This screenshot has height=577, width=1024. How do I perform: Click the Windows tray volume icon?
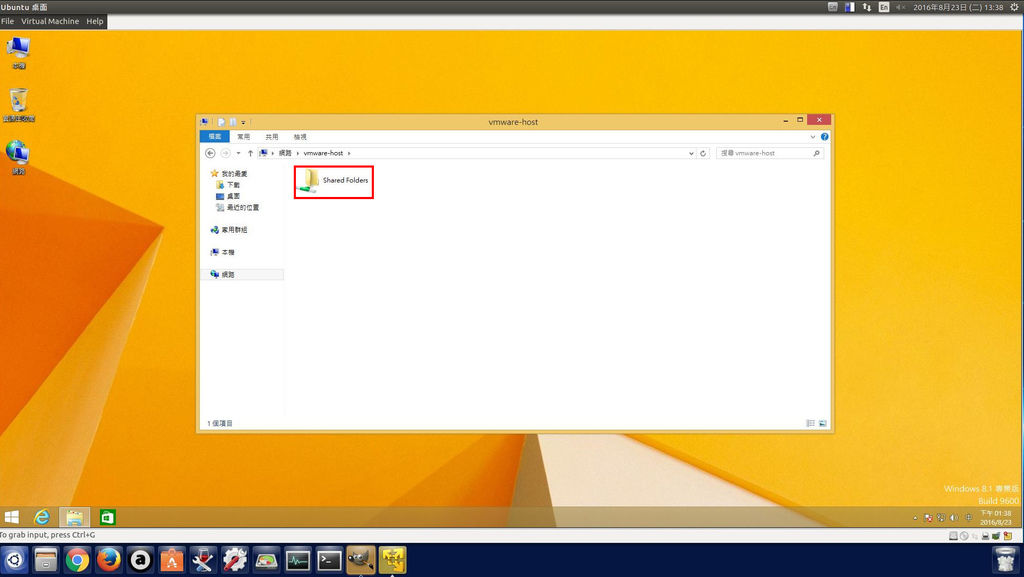click(x=954, y=518)
